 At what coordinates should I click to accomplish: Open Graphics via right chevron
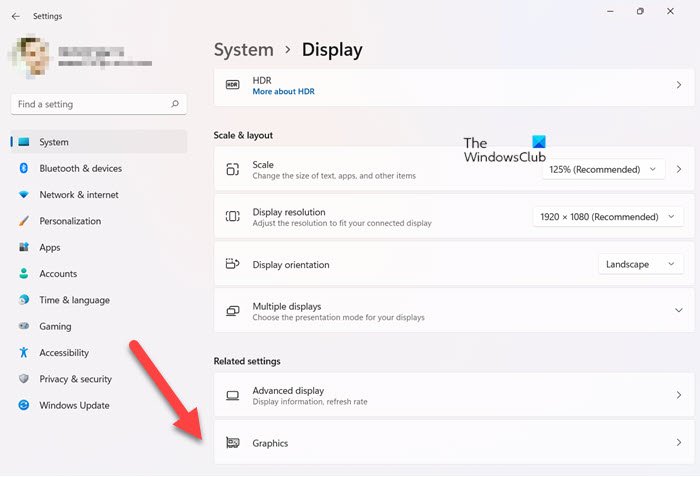(x=679, y=443)
